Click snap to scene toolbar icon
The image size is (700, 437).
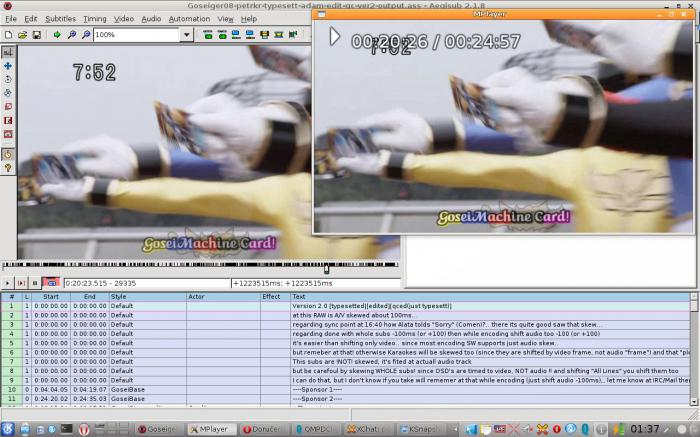[x=279, y=34]
